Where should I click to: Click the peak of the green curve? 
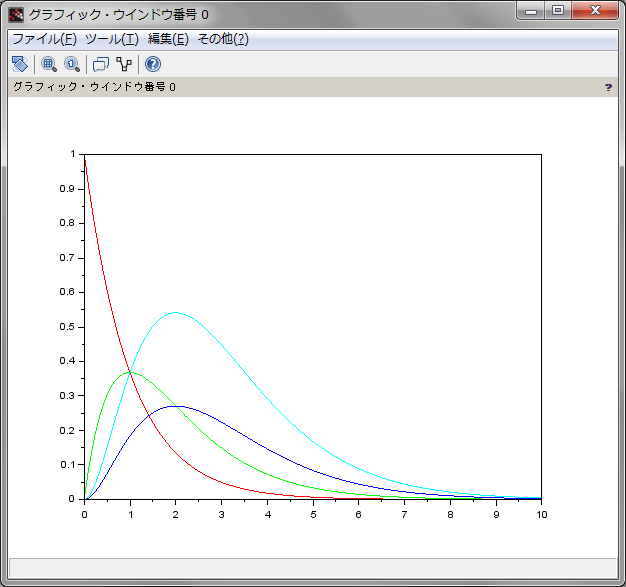click(130, 372)
